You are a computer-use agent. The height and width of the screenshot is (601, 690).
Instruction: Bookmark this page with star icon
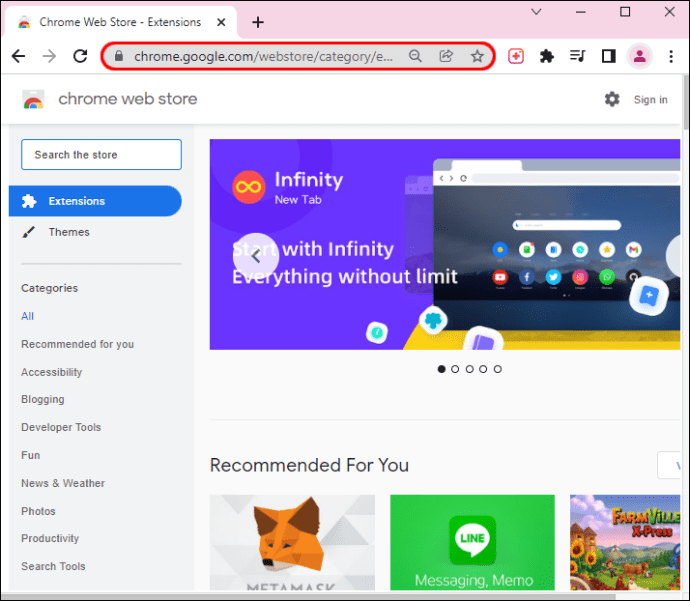point(477,56)
